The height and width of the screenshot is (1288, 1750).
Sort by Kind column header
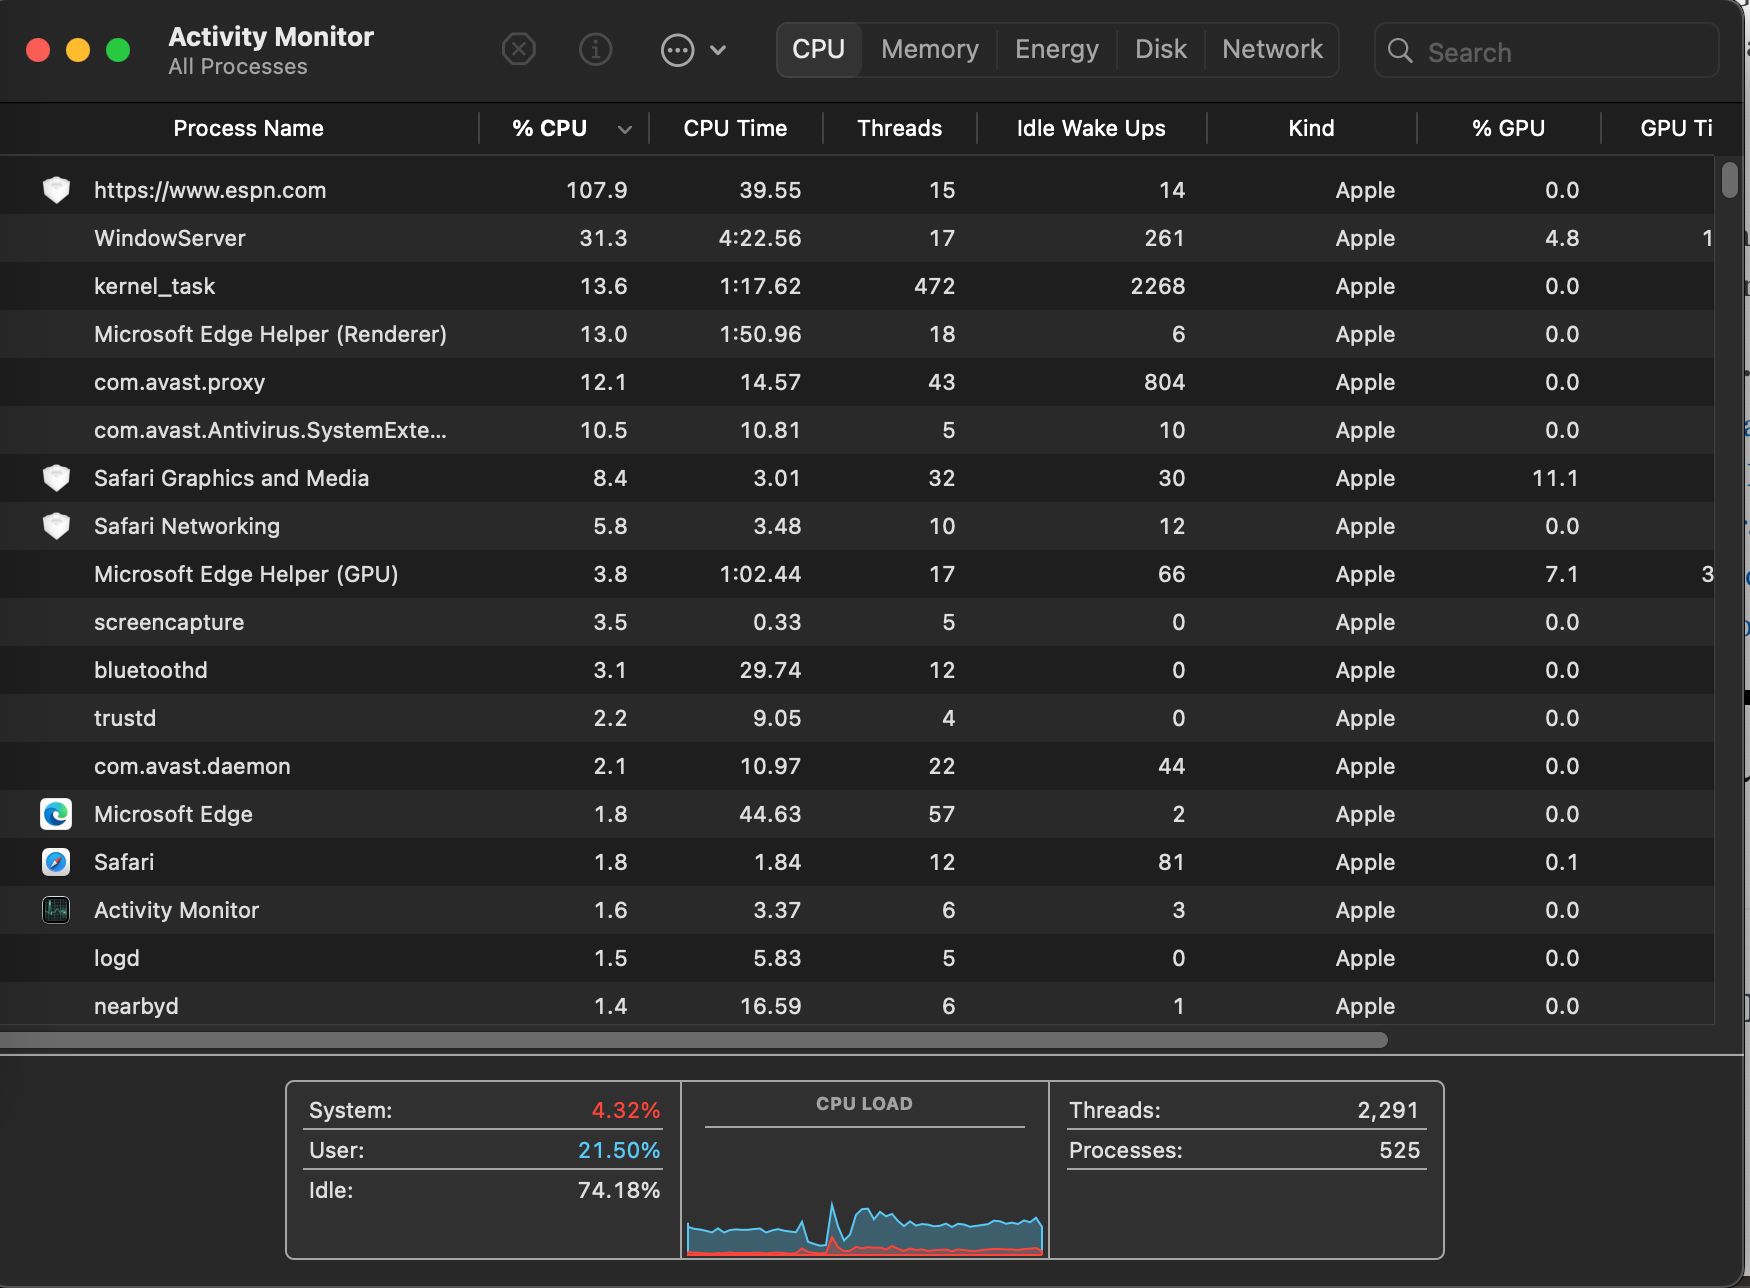coord(1311,128)
